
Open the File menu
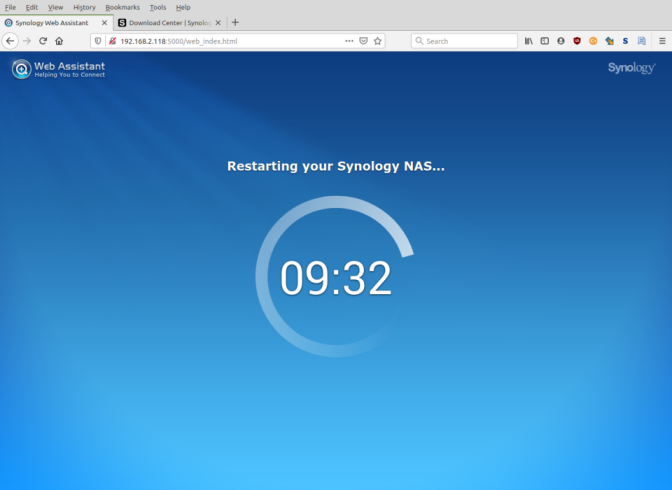10,7
